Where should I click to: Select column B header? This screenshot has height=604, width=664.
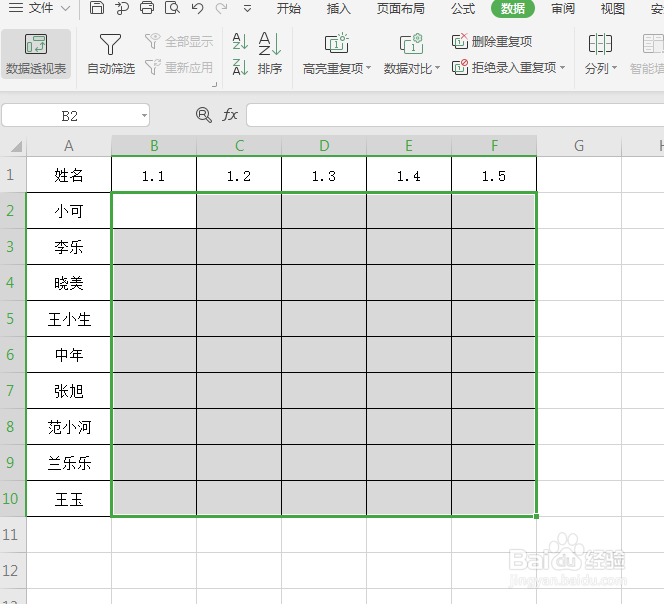(x=154, y=146)
